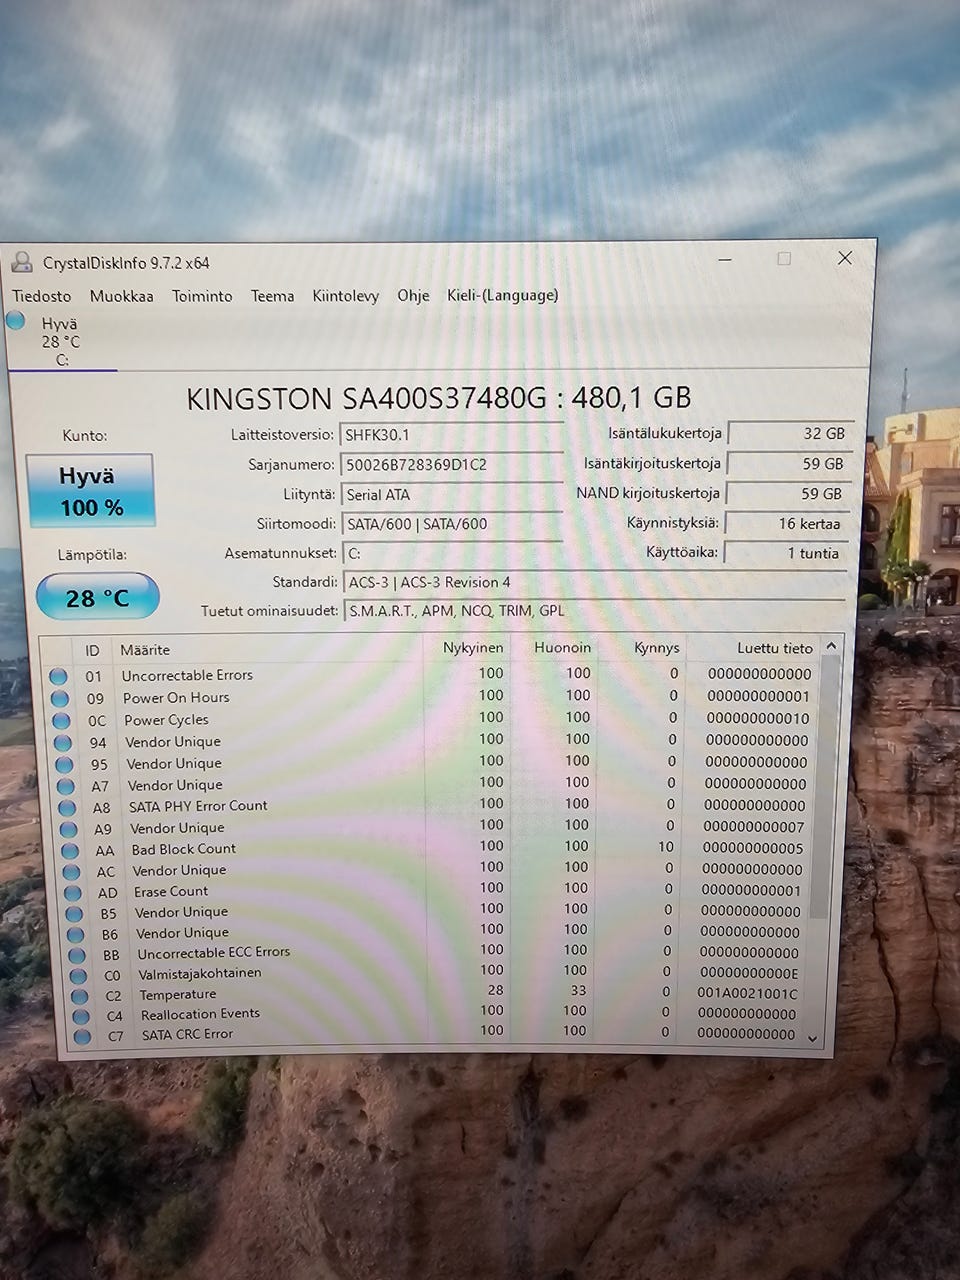
Task: Click status icon for attribute B5 row
Action: click(74, 914)
